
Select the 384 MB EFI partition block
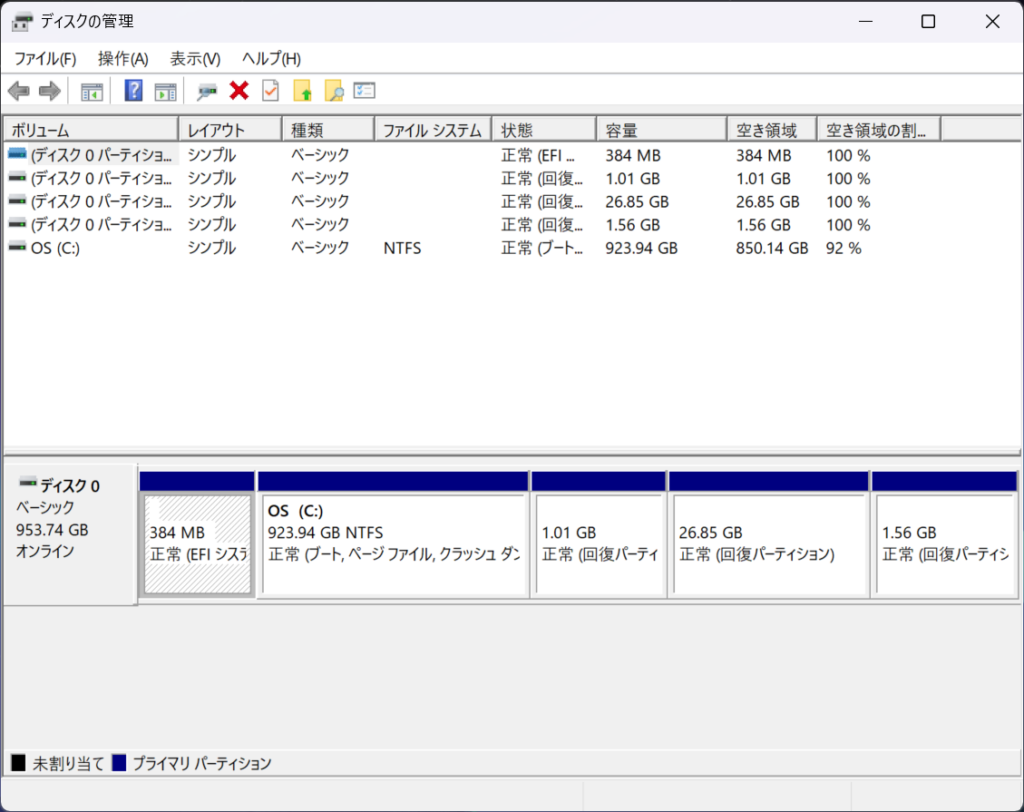(x=198, y=544)
